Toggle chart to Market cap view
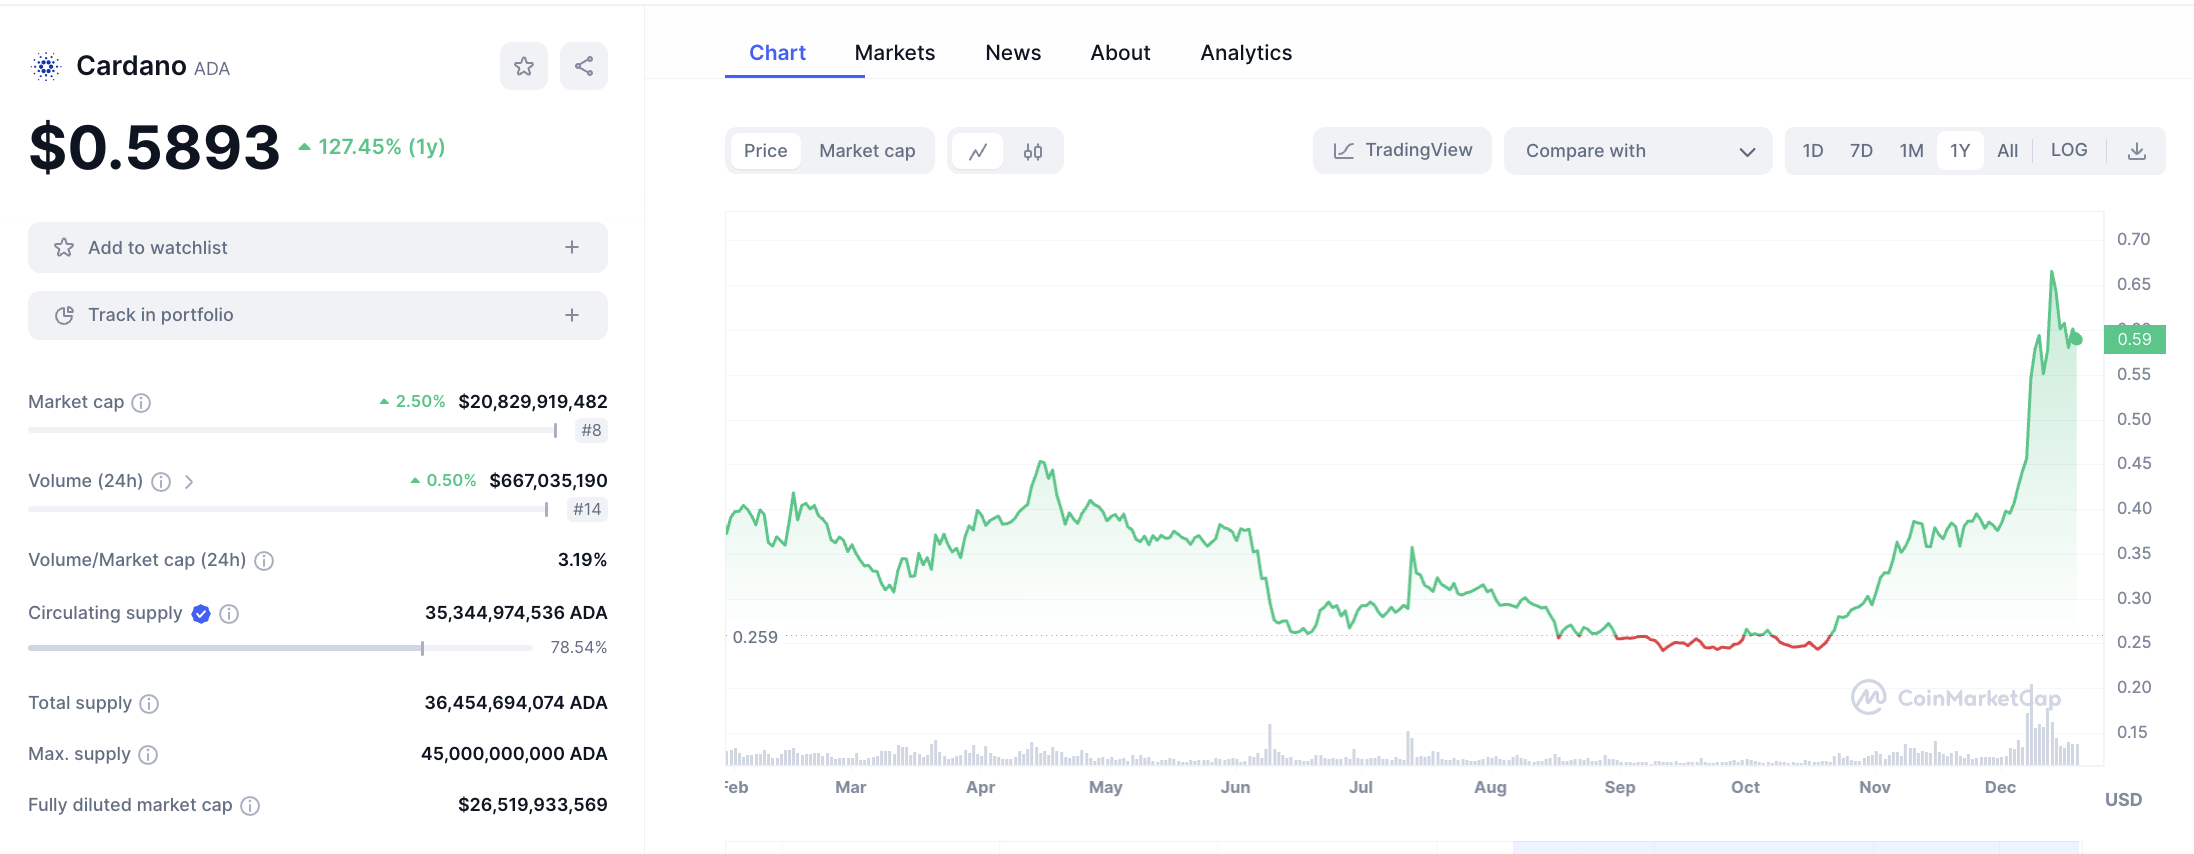This screenshot has width=2194, height=854. coord(866,151)
